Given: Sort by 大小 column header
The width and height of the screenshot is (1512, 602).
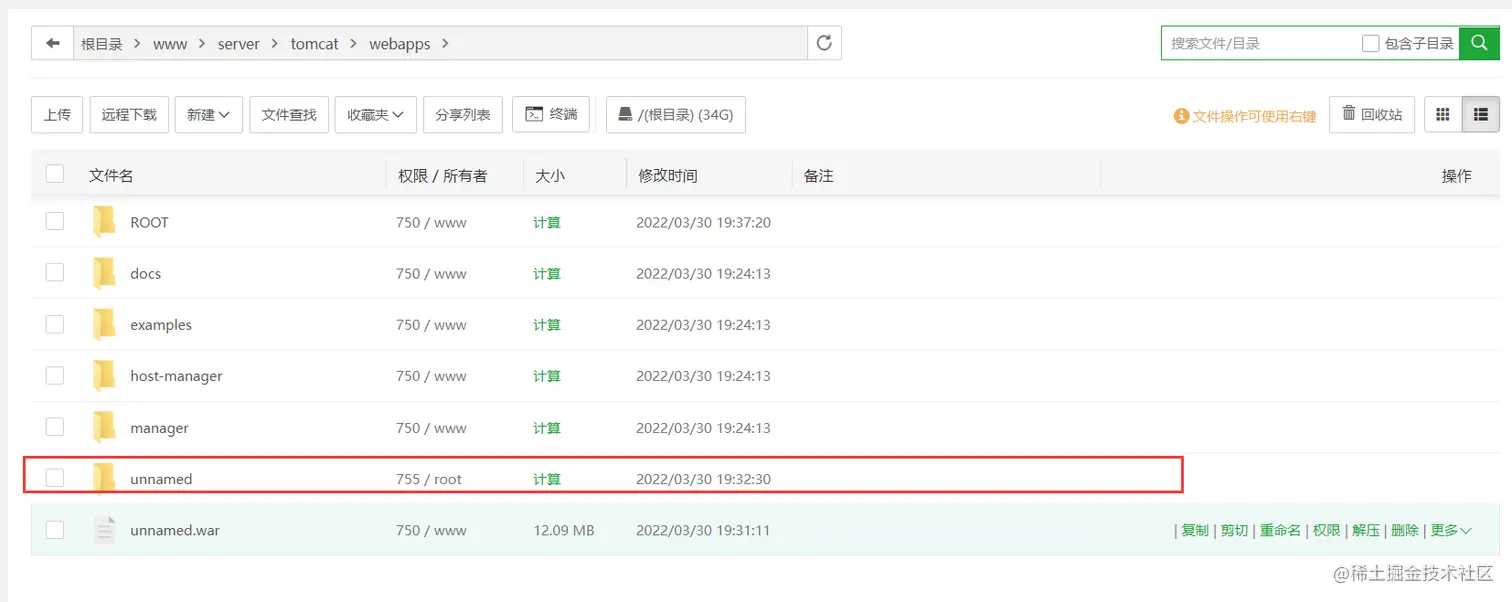Looking at the screenshot, I should point(550,175).
